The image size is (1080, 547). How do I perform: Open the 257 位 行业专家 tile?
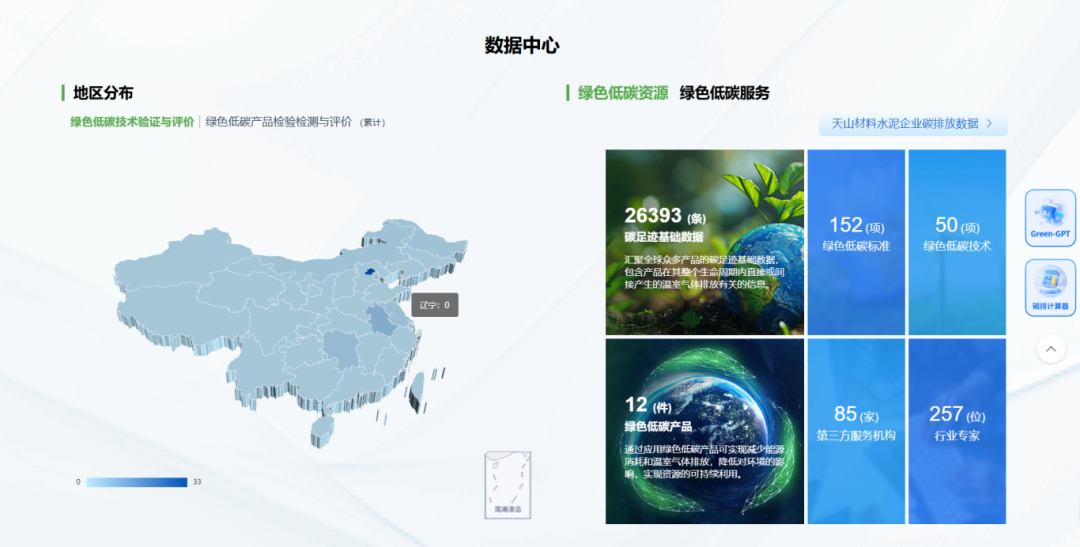click(957, 431)
